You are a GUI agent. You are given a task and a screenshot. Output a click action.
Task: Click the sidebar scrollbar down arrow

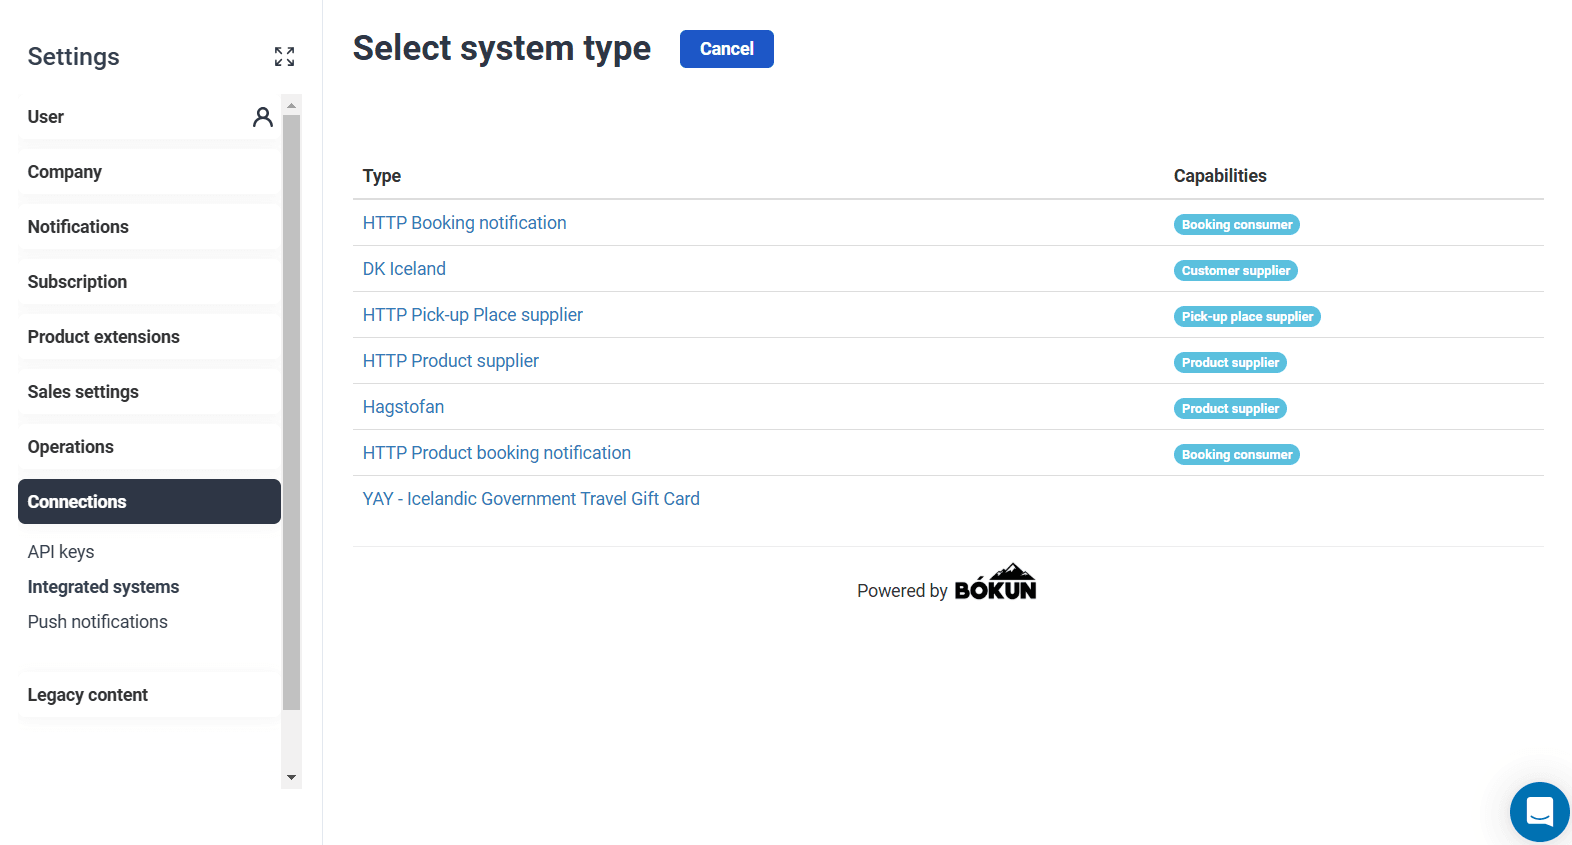tap(291, 778)
